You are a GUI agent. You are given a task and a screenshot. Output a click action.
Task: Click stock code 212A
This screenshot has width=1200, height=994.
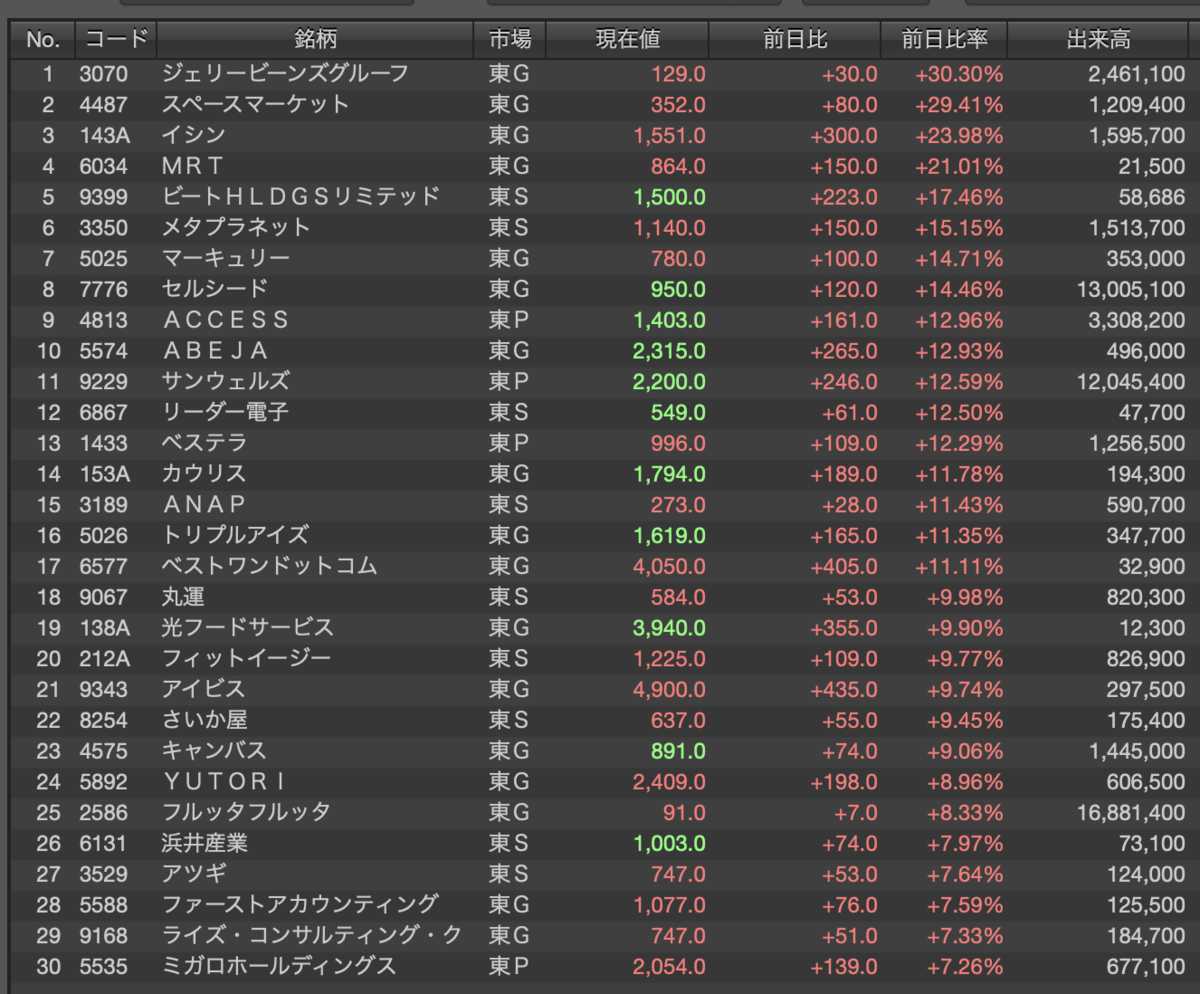click(x=104, y=658)
